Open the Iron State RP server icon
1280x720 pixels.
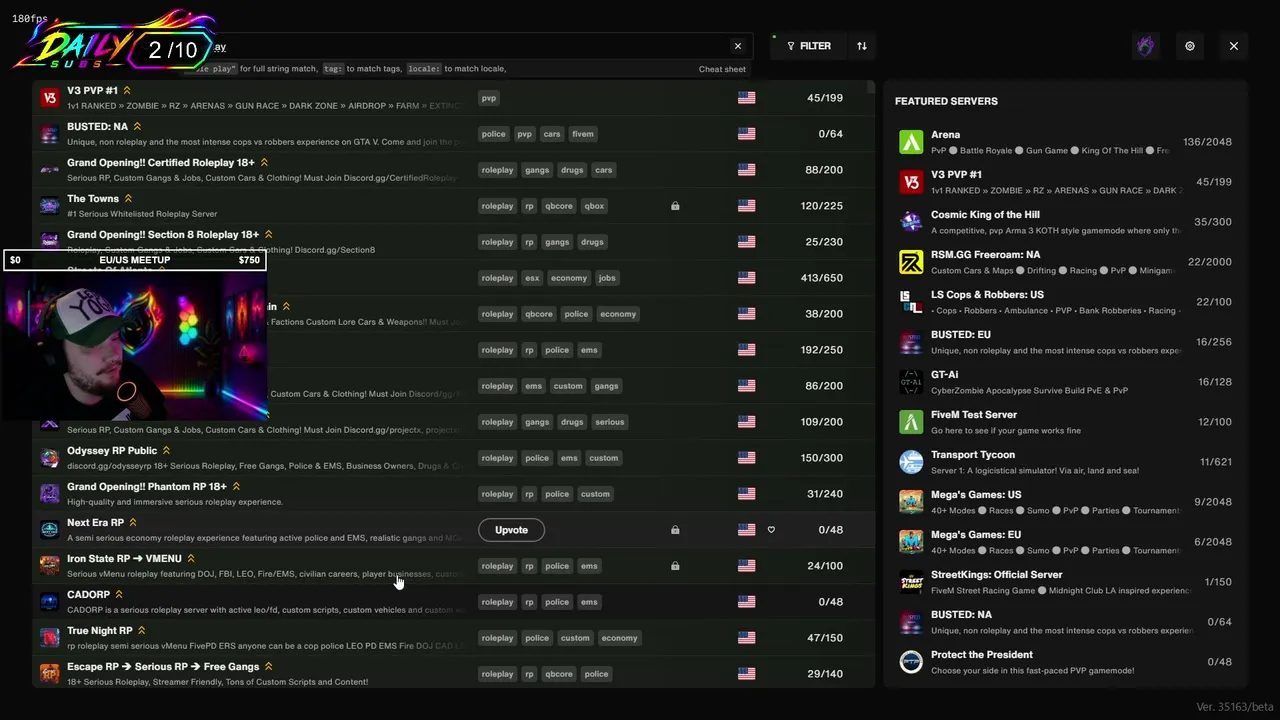coord(49,566)
